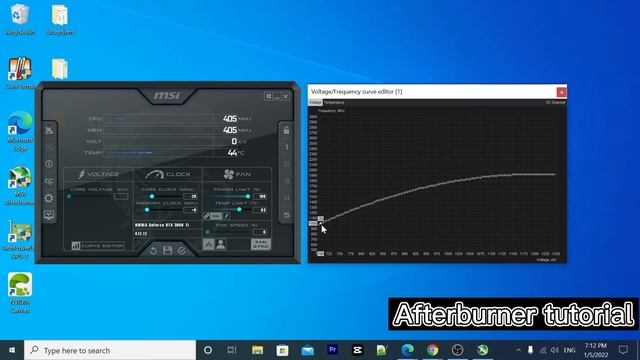Reset Afterburner settings to default

pyautogui.click(x=153, y=251)
